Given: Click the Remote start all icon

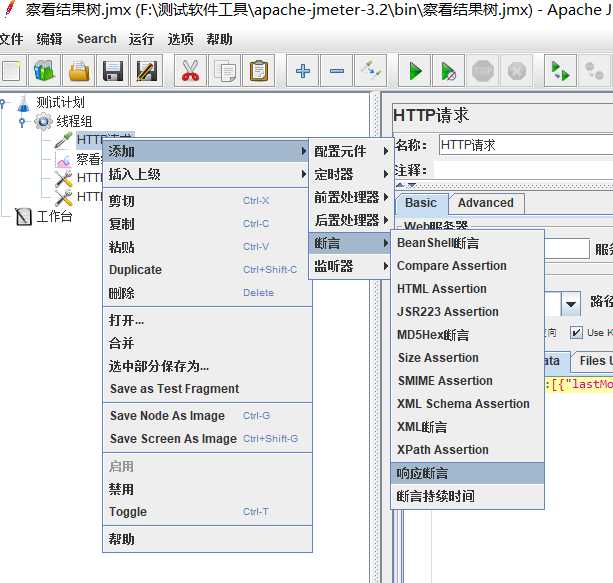Looking at the screenshot, I should click(x=560, y=71).
